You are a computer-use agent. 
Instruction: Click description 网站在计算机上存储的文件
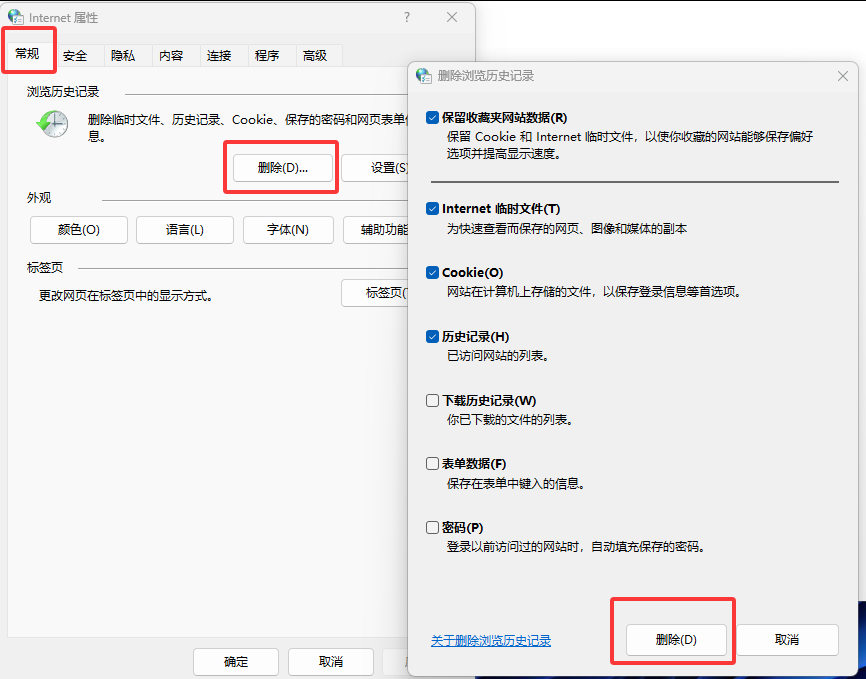click(x=520, y=292)
